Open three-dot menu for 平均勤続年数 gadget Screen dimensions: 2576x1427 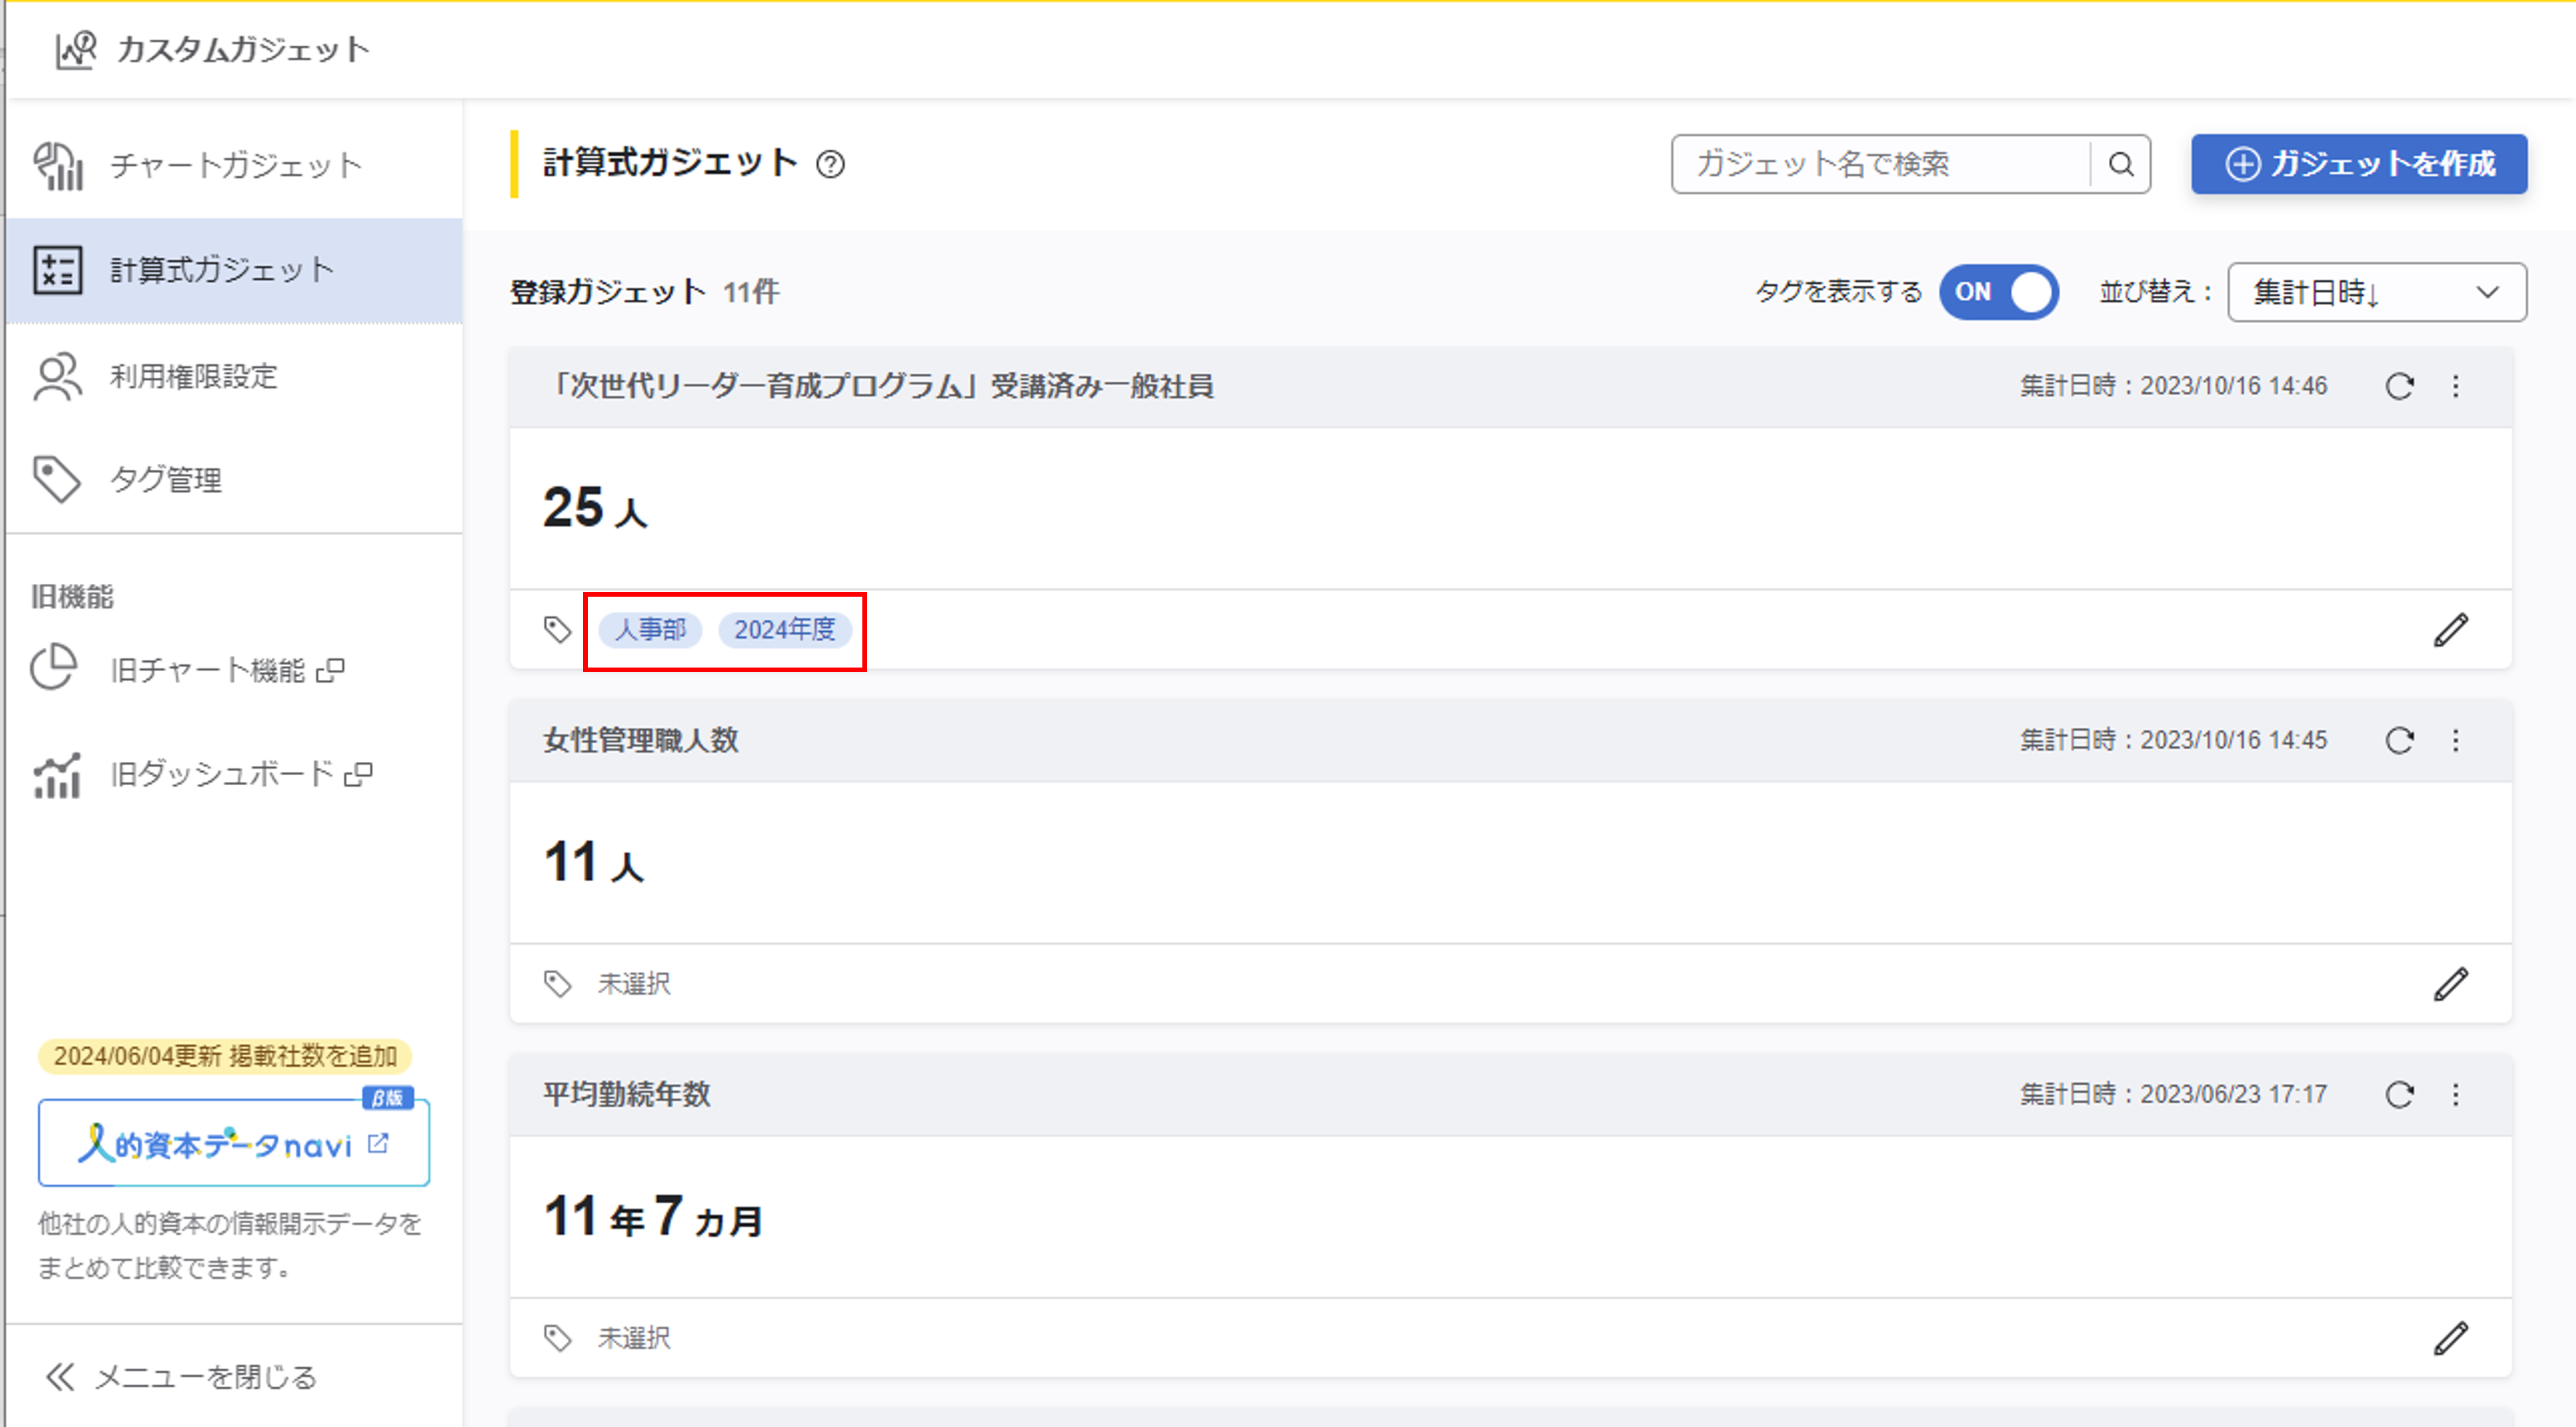click(x=2456, y=1094)
